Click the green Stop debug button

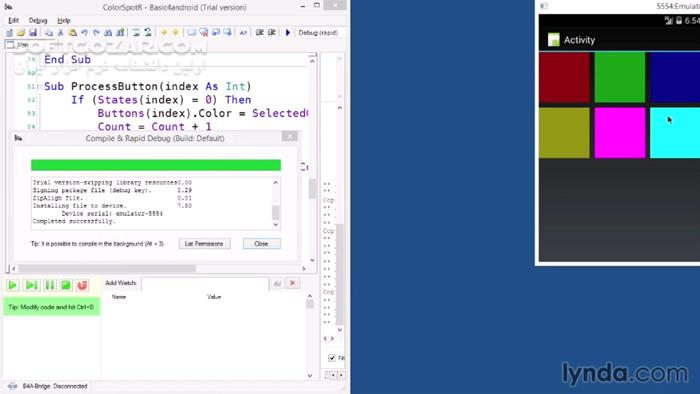(x=66, y=285)
